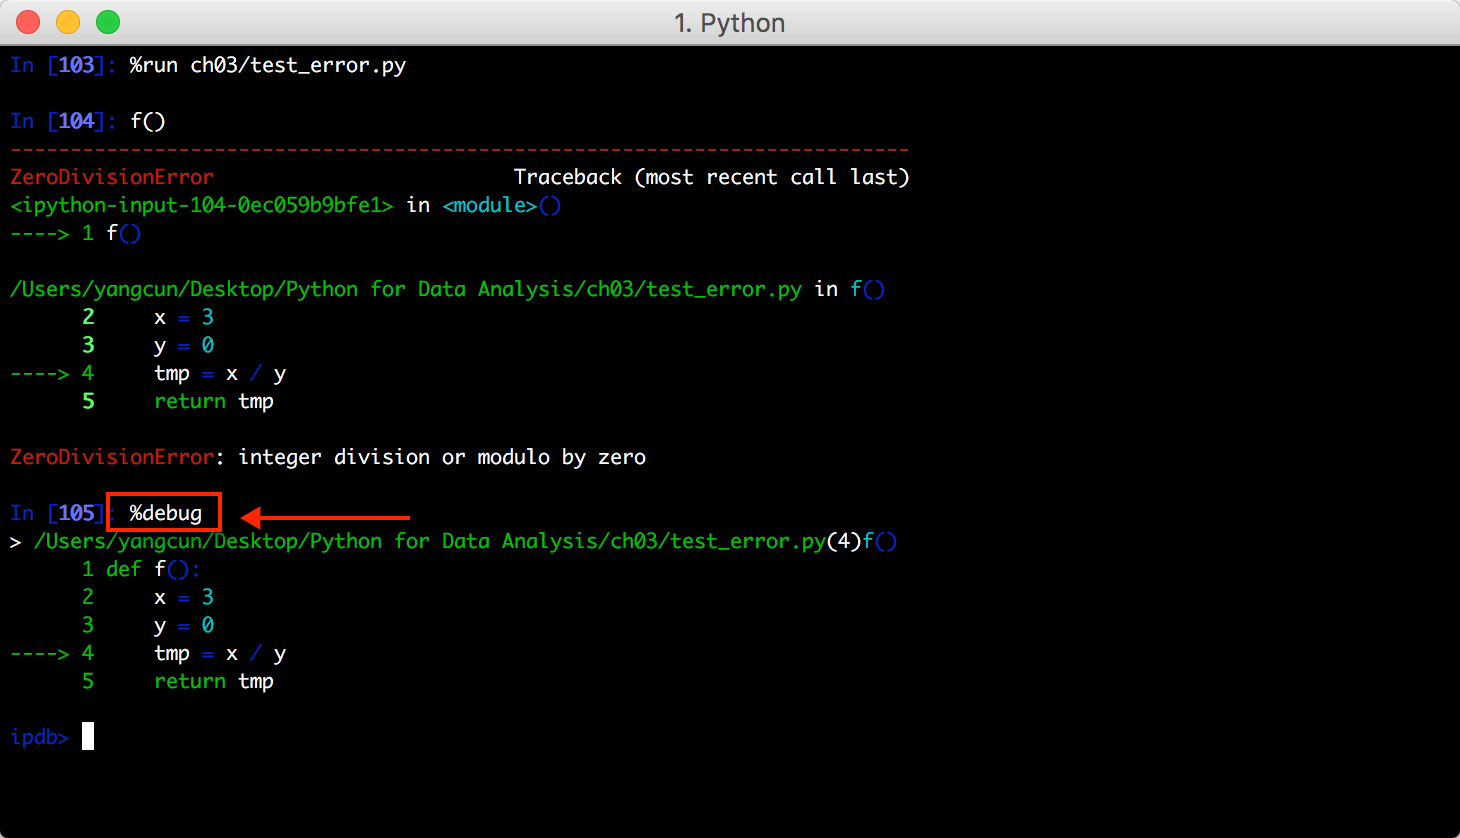Click the f() call on In [104] line
1460x838 pixels.
(x=146, y=120)
